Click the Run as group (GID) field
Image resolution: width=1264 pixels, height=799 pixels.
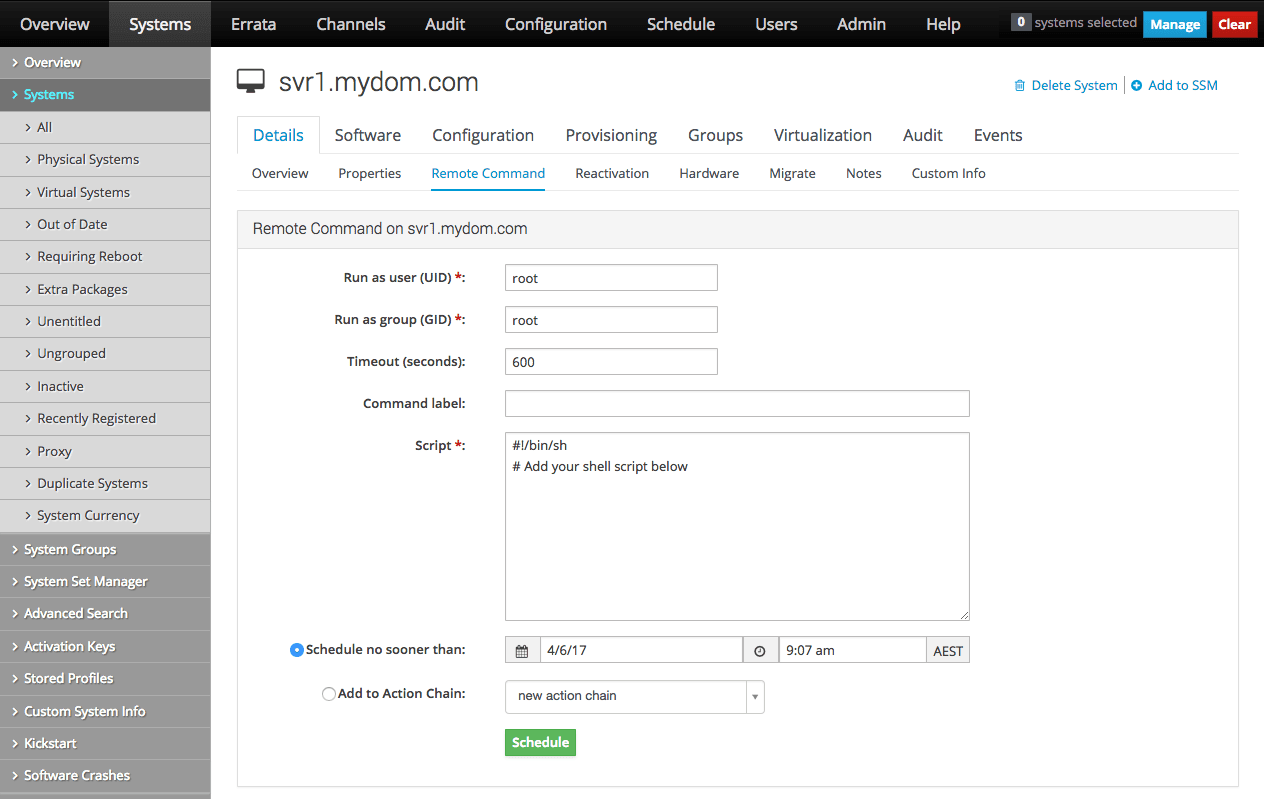[611, 320]
